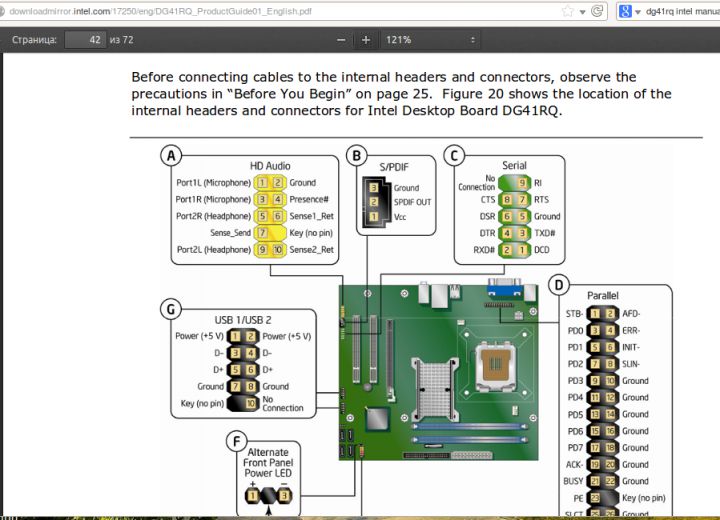This screenshot has width=720, height=520.
Task: Click the circled F Power LED marker
Action: click(x=235, y=441)
